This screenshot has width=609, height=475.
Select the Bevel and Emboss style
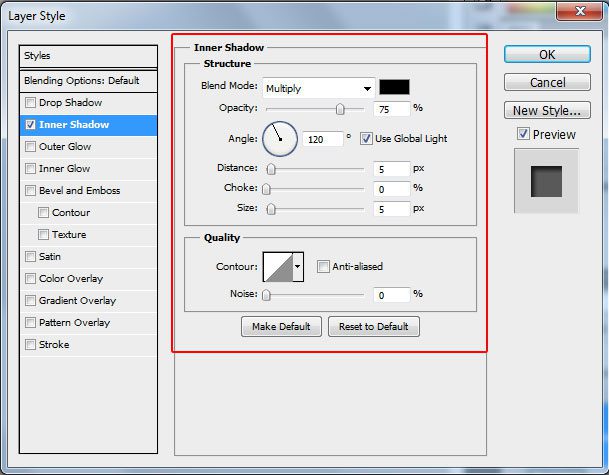[x=79, y=191]
